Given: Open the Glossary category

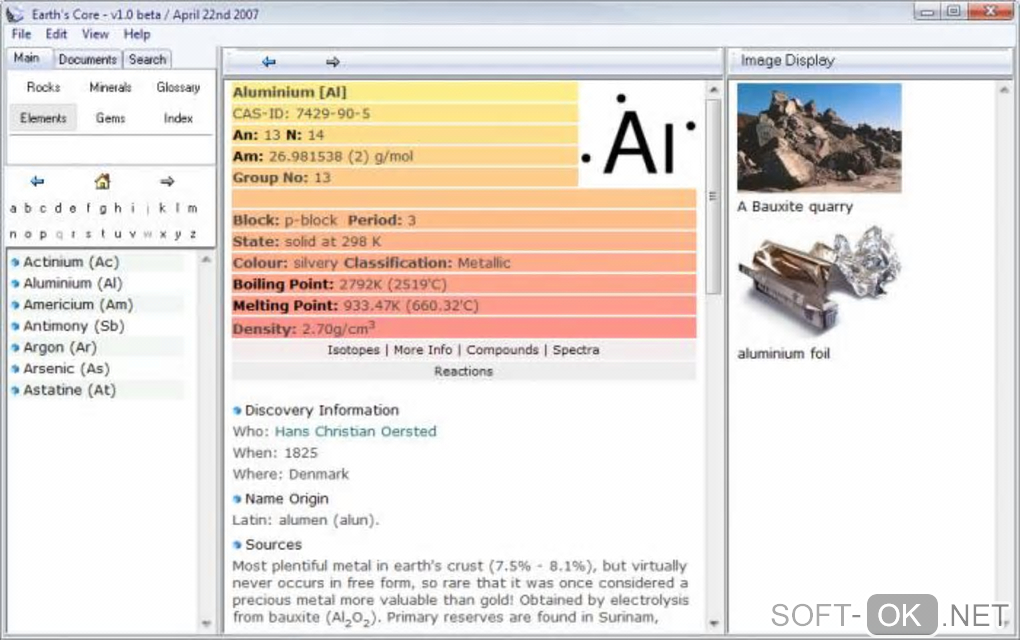Looking at the screenshot, I should click(178, 87).
